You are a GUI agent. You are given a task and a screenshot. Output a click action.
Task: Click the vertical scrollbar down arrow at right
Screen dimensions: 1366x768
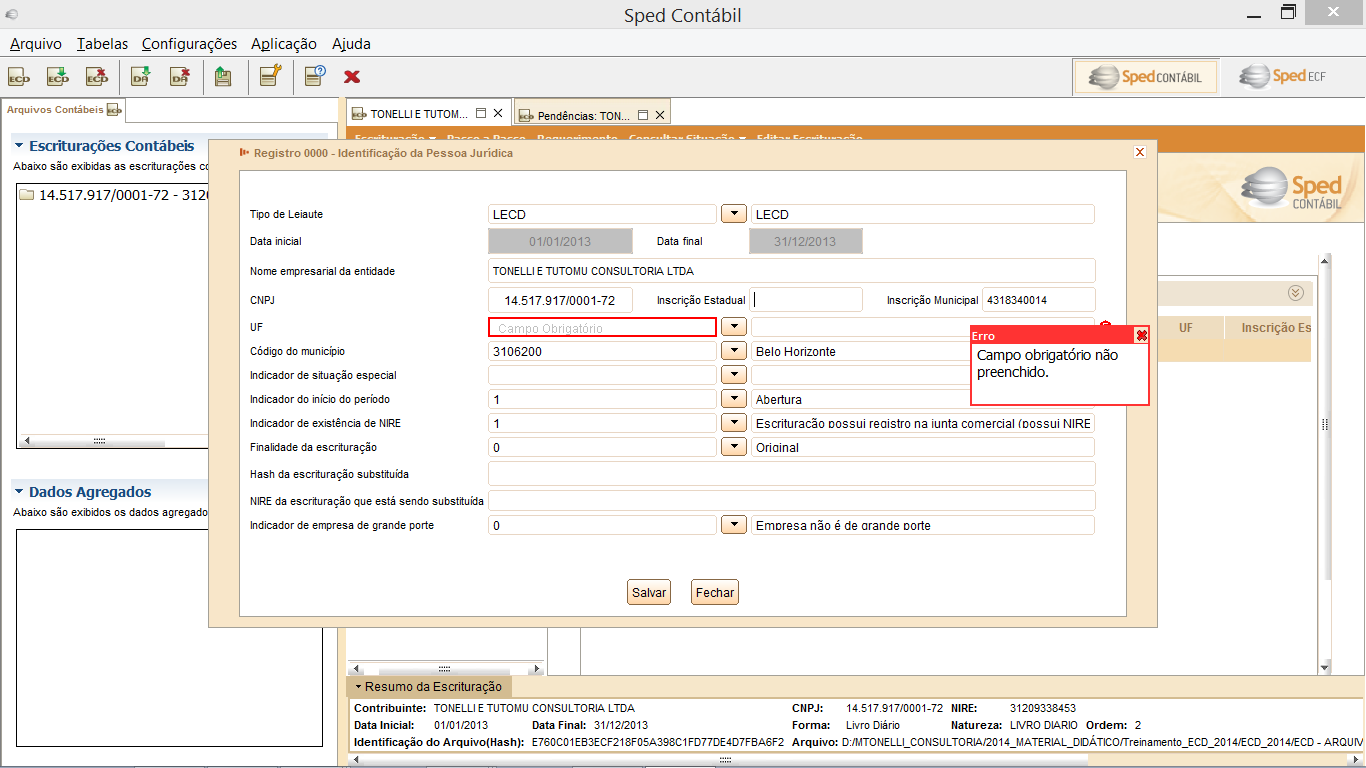[1326, 667]
